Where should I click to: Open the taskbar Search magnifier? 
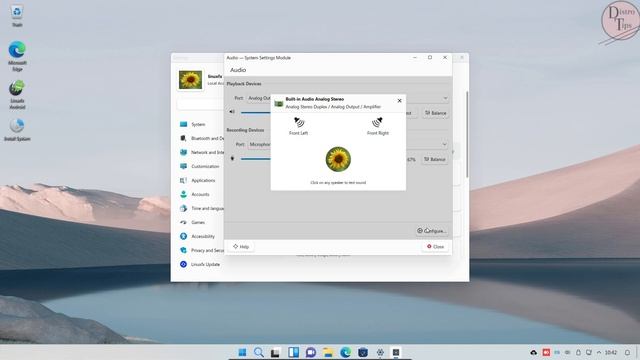(259, 352)
